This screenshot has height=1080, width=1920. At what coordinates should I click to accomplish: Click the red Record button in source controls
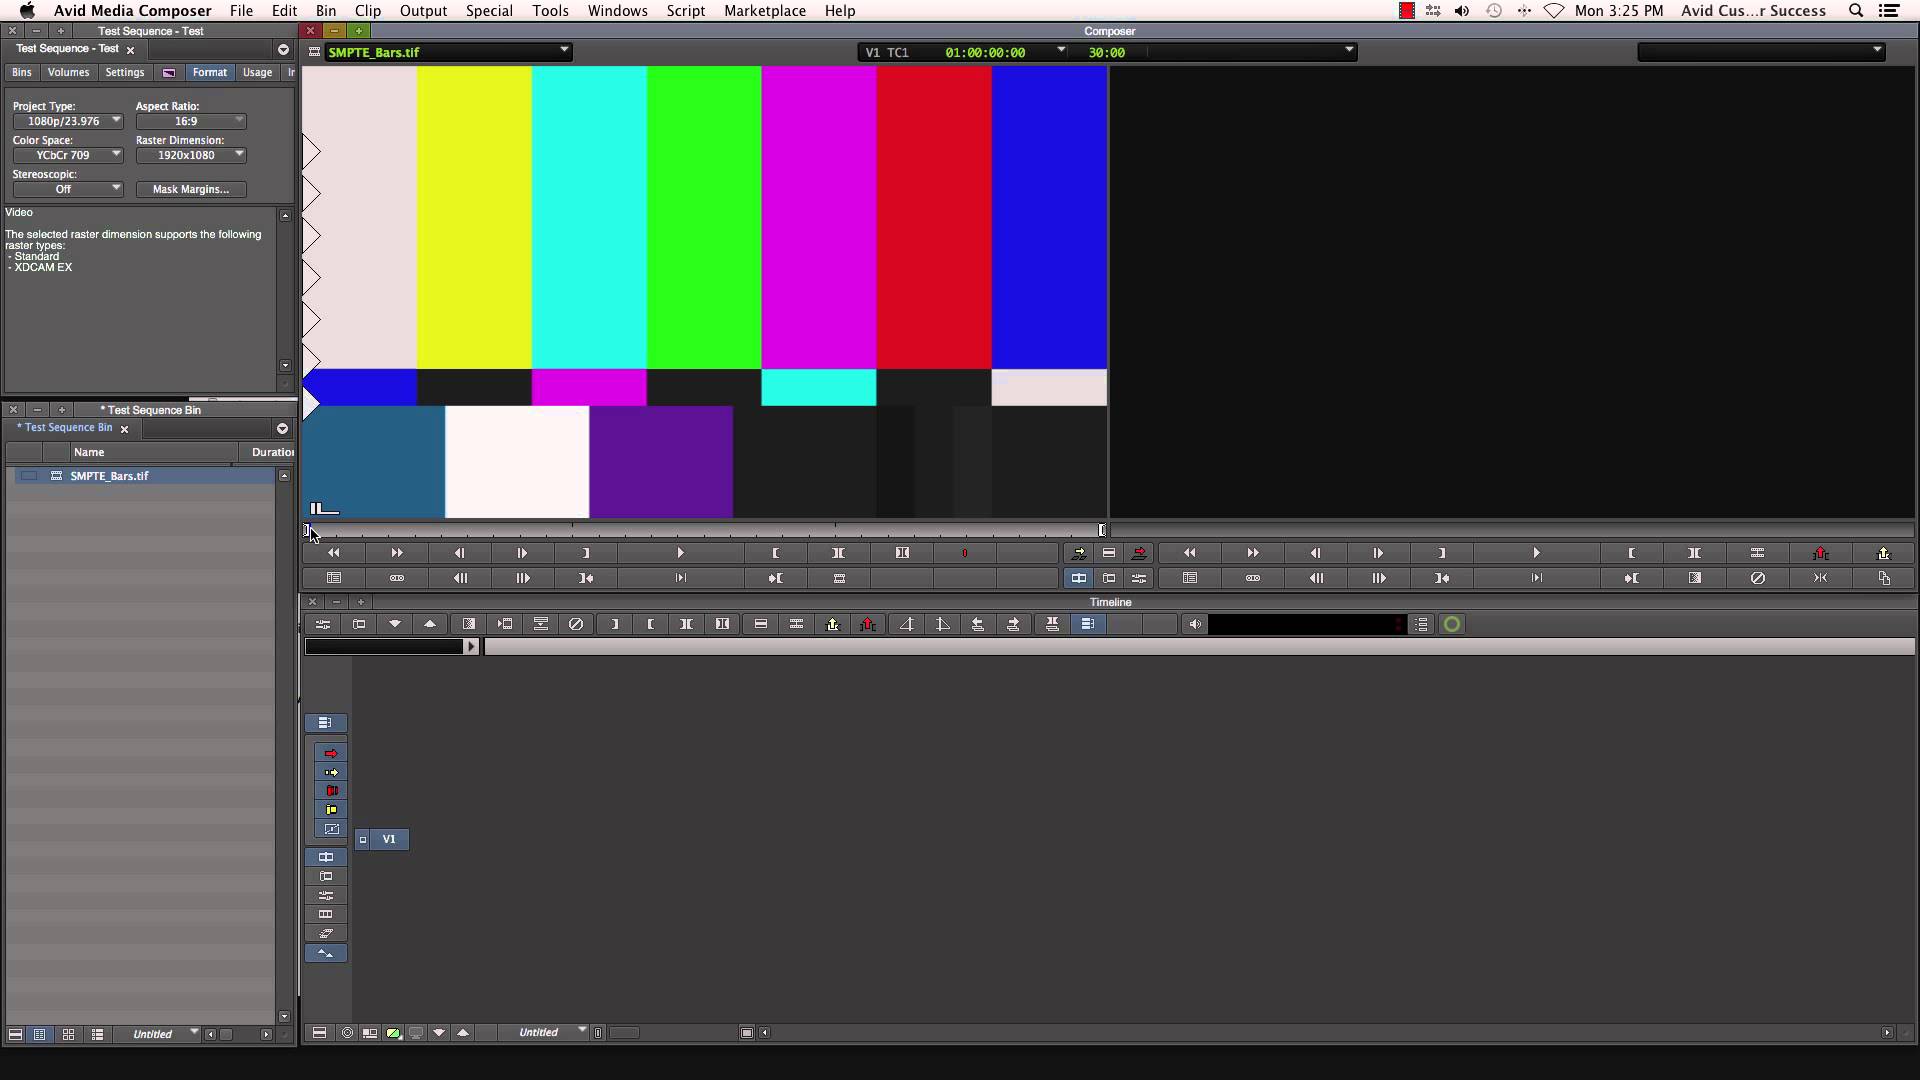(964, 553)
